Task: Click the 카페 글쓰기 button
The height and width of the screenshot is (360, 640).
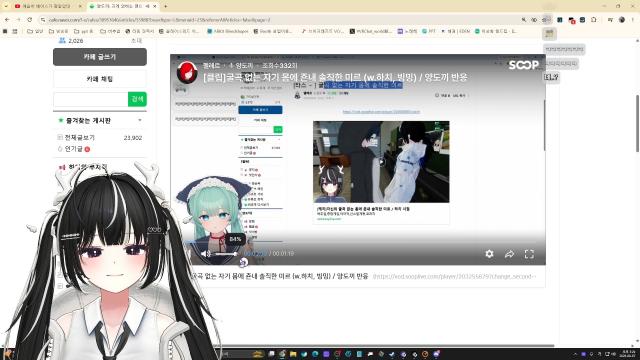Action: pyautogui.click(x=100, y=57)
